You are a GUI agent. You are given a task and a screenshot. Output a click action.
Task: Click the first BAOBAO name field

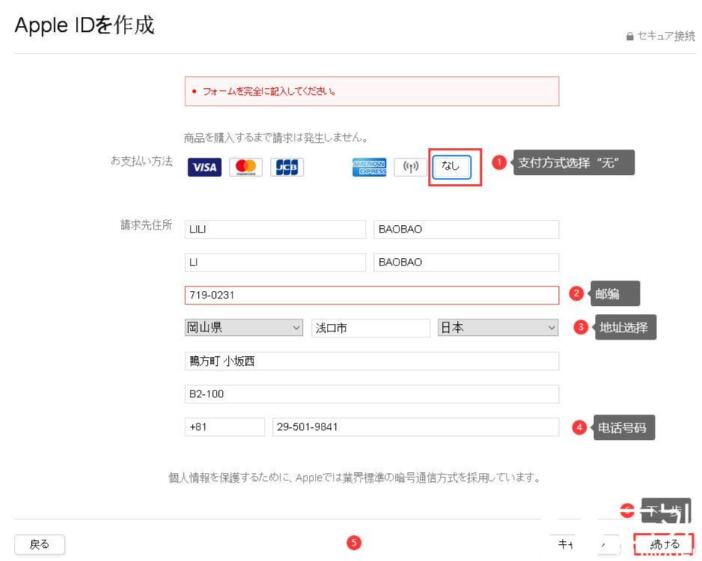[466, 229]
